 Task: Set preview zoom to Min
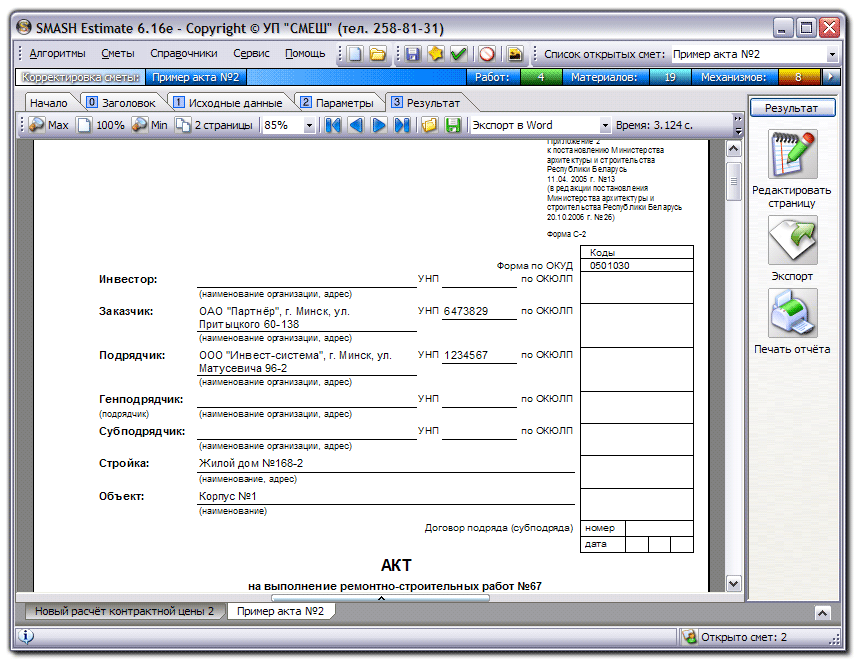click(150, 125)
